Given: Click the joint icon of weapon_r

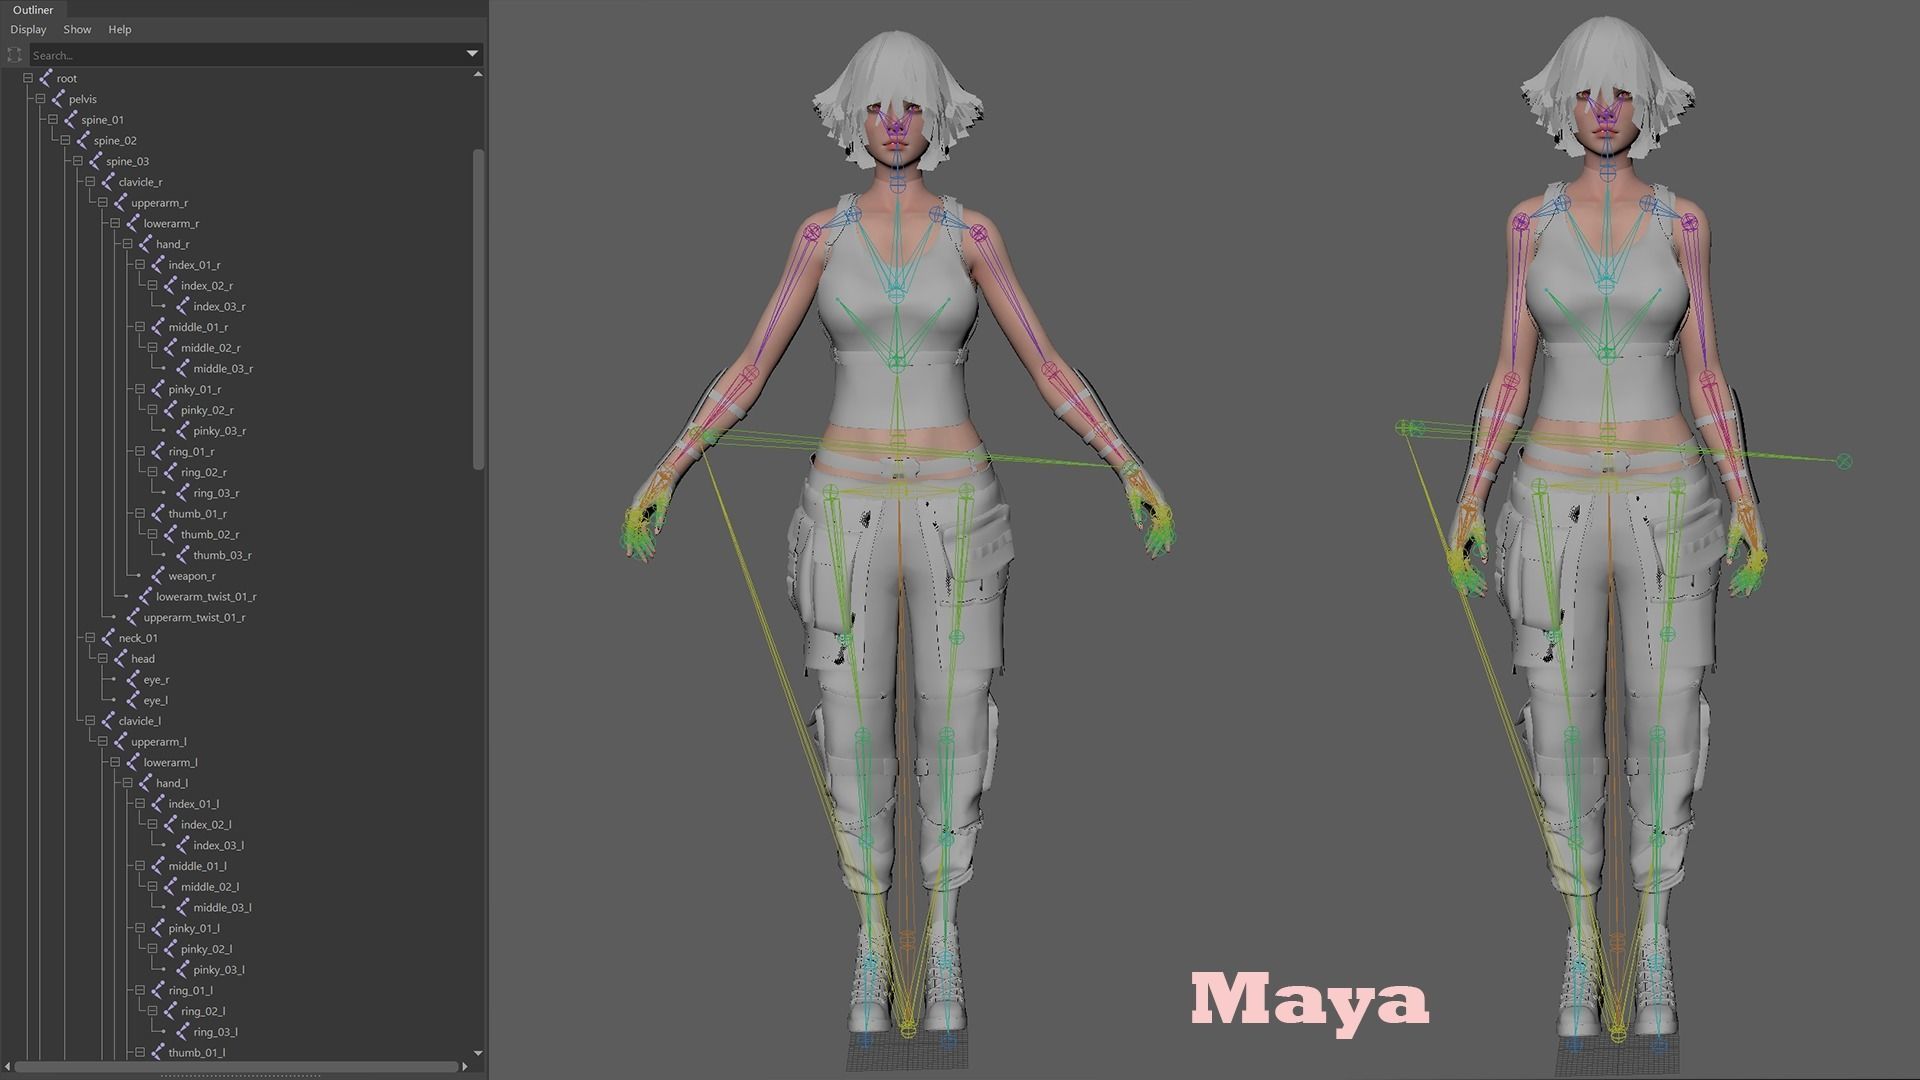Looking at the screenshot, I should pos(158,576).
